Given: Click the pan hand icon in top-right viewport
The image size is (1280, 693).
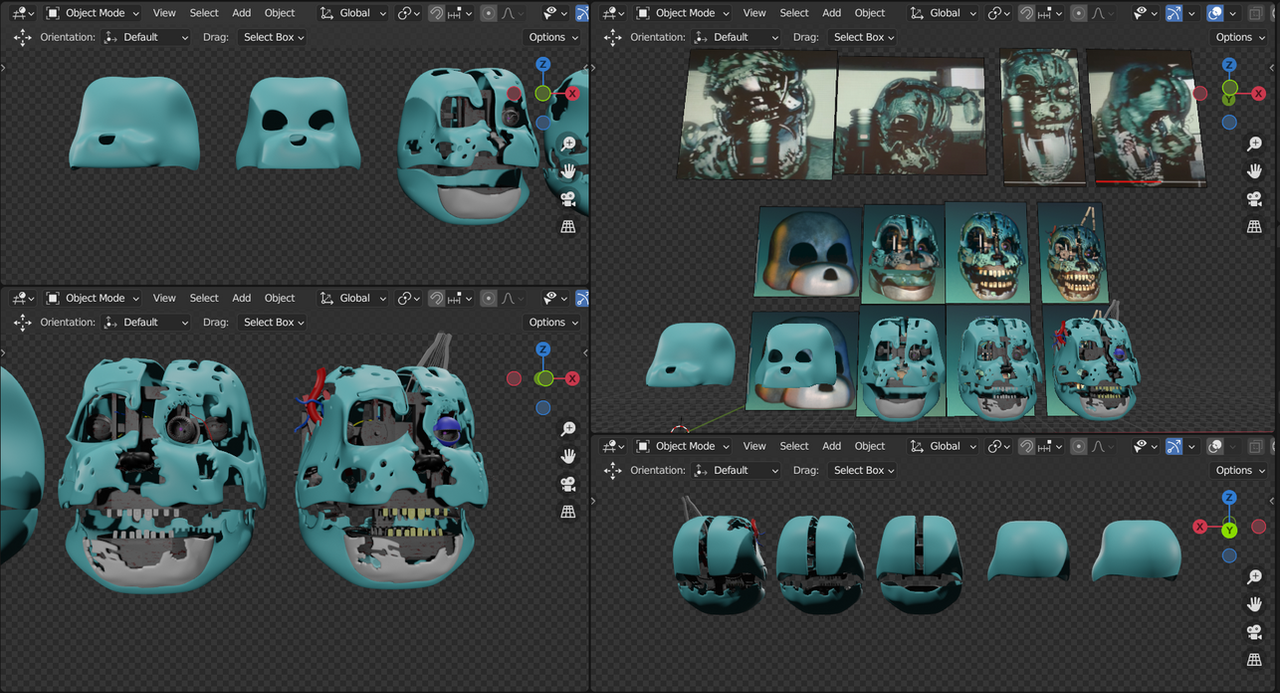Looking at the screenshot, I should pyautogui.click(x=1255, y=171).
